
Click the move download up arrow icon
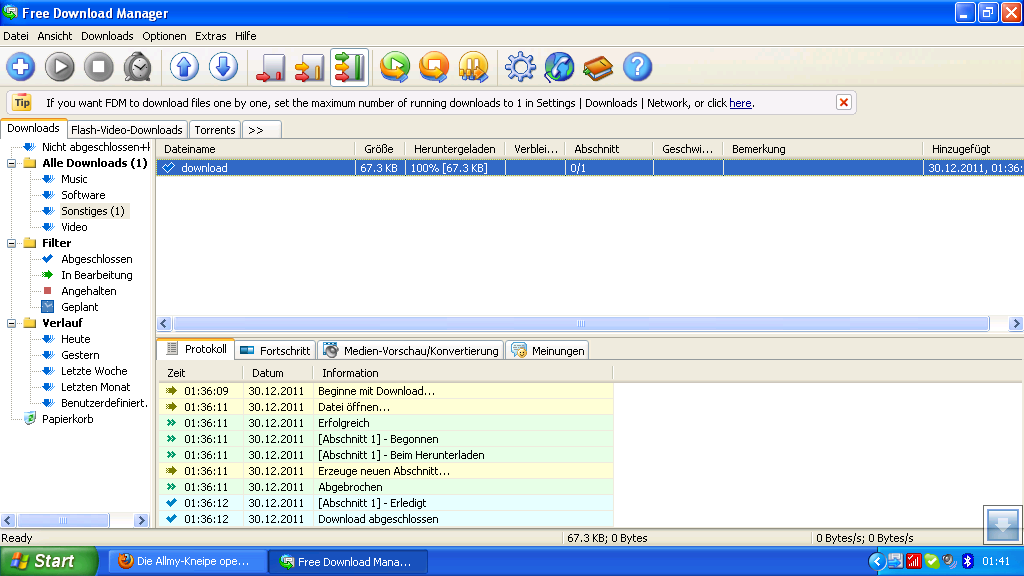184,67
